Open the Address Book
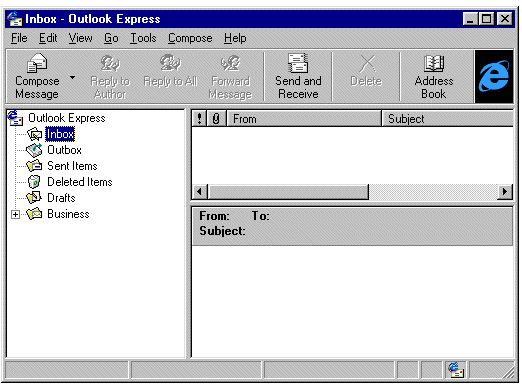Screen dimensions: 522x388 [434, 77]
